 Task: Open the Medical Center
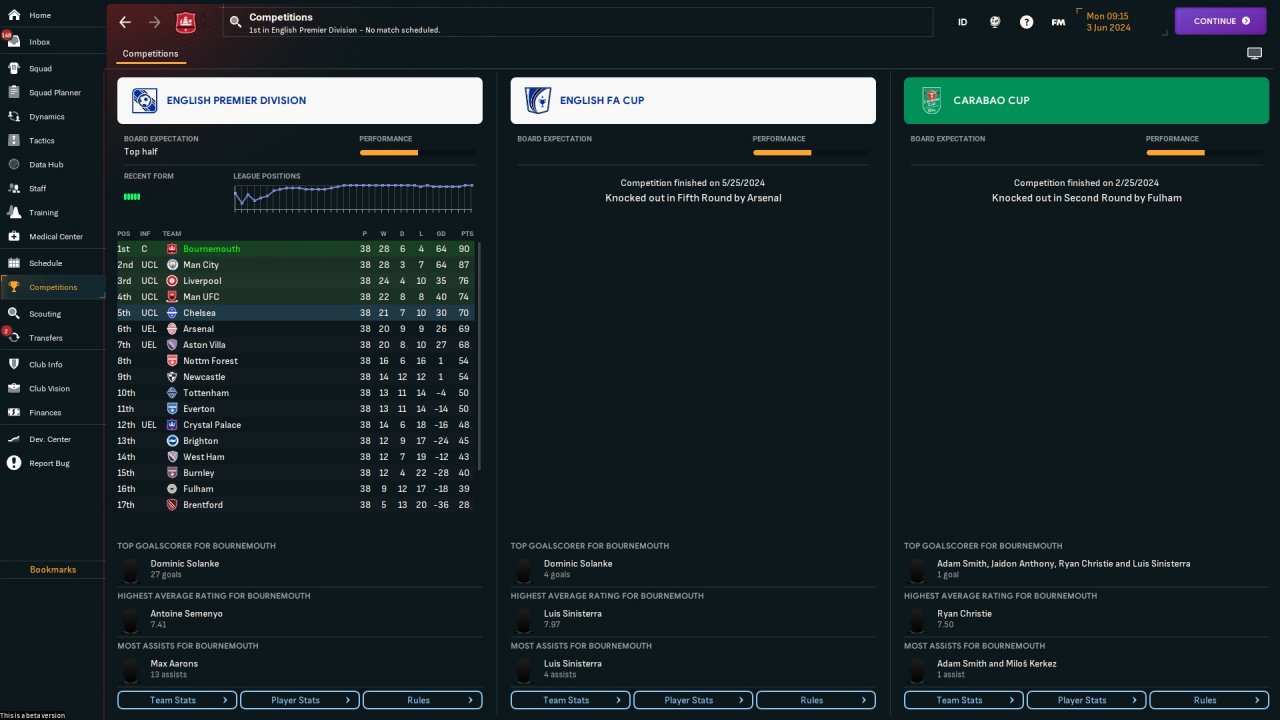tap(56, 237)
